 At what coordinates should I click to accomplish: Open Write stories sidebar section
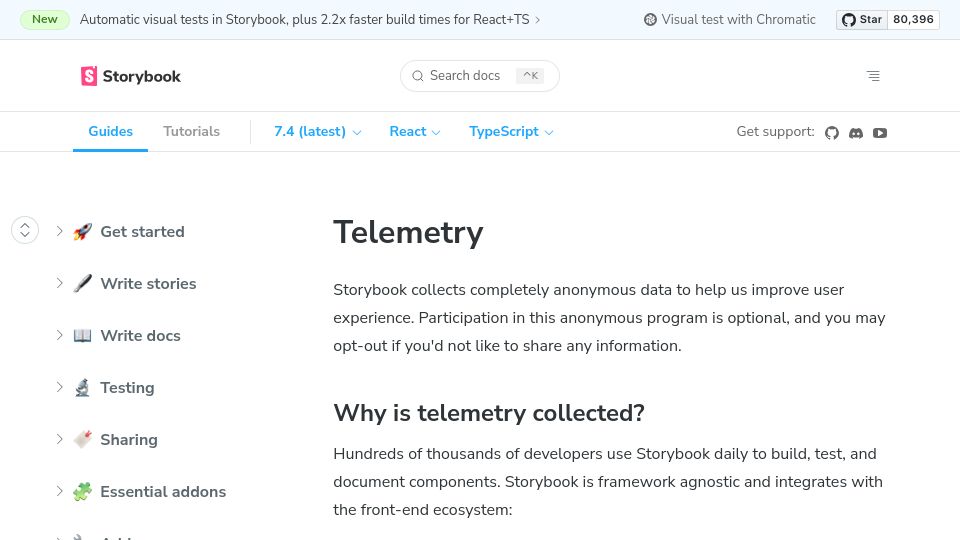pyautogui.click(x=148, y=283)
